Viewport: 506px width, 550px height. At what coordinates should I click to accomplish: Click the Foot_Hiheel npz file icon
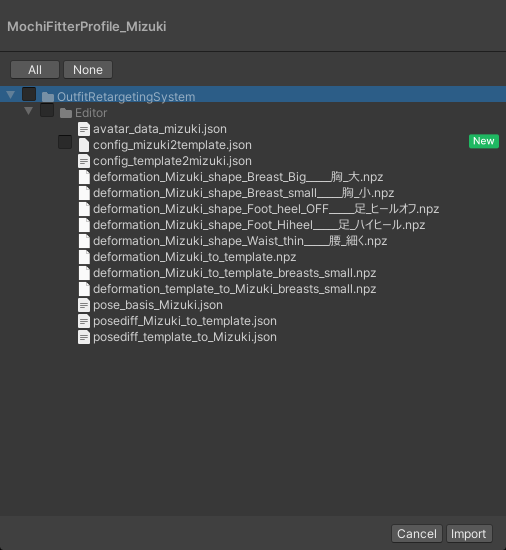(x=84, y=225)
